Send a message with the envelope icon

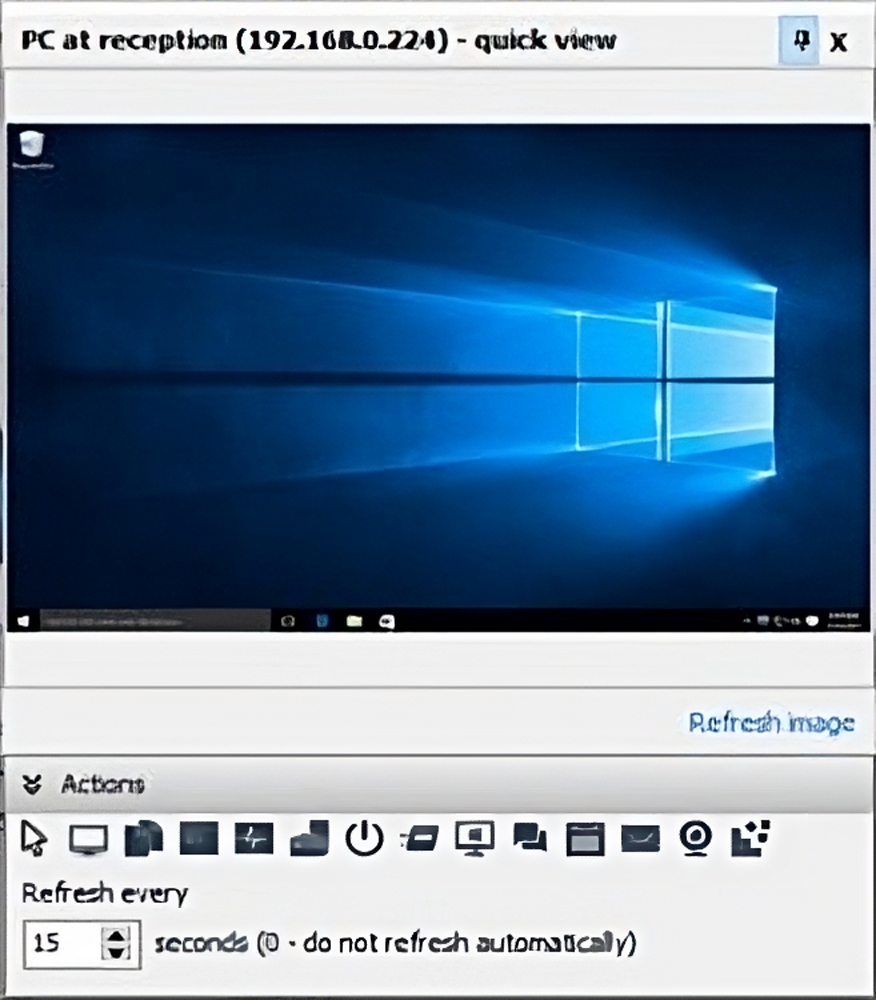pos(640,838)
